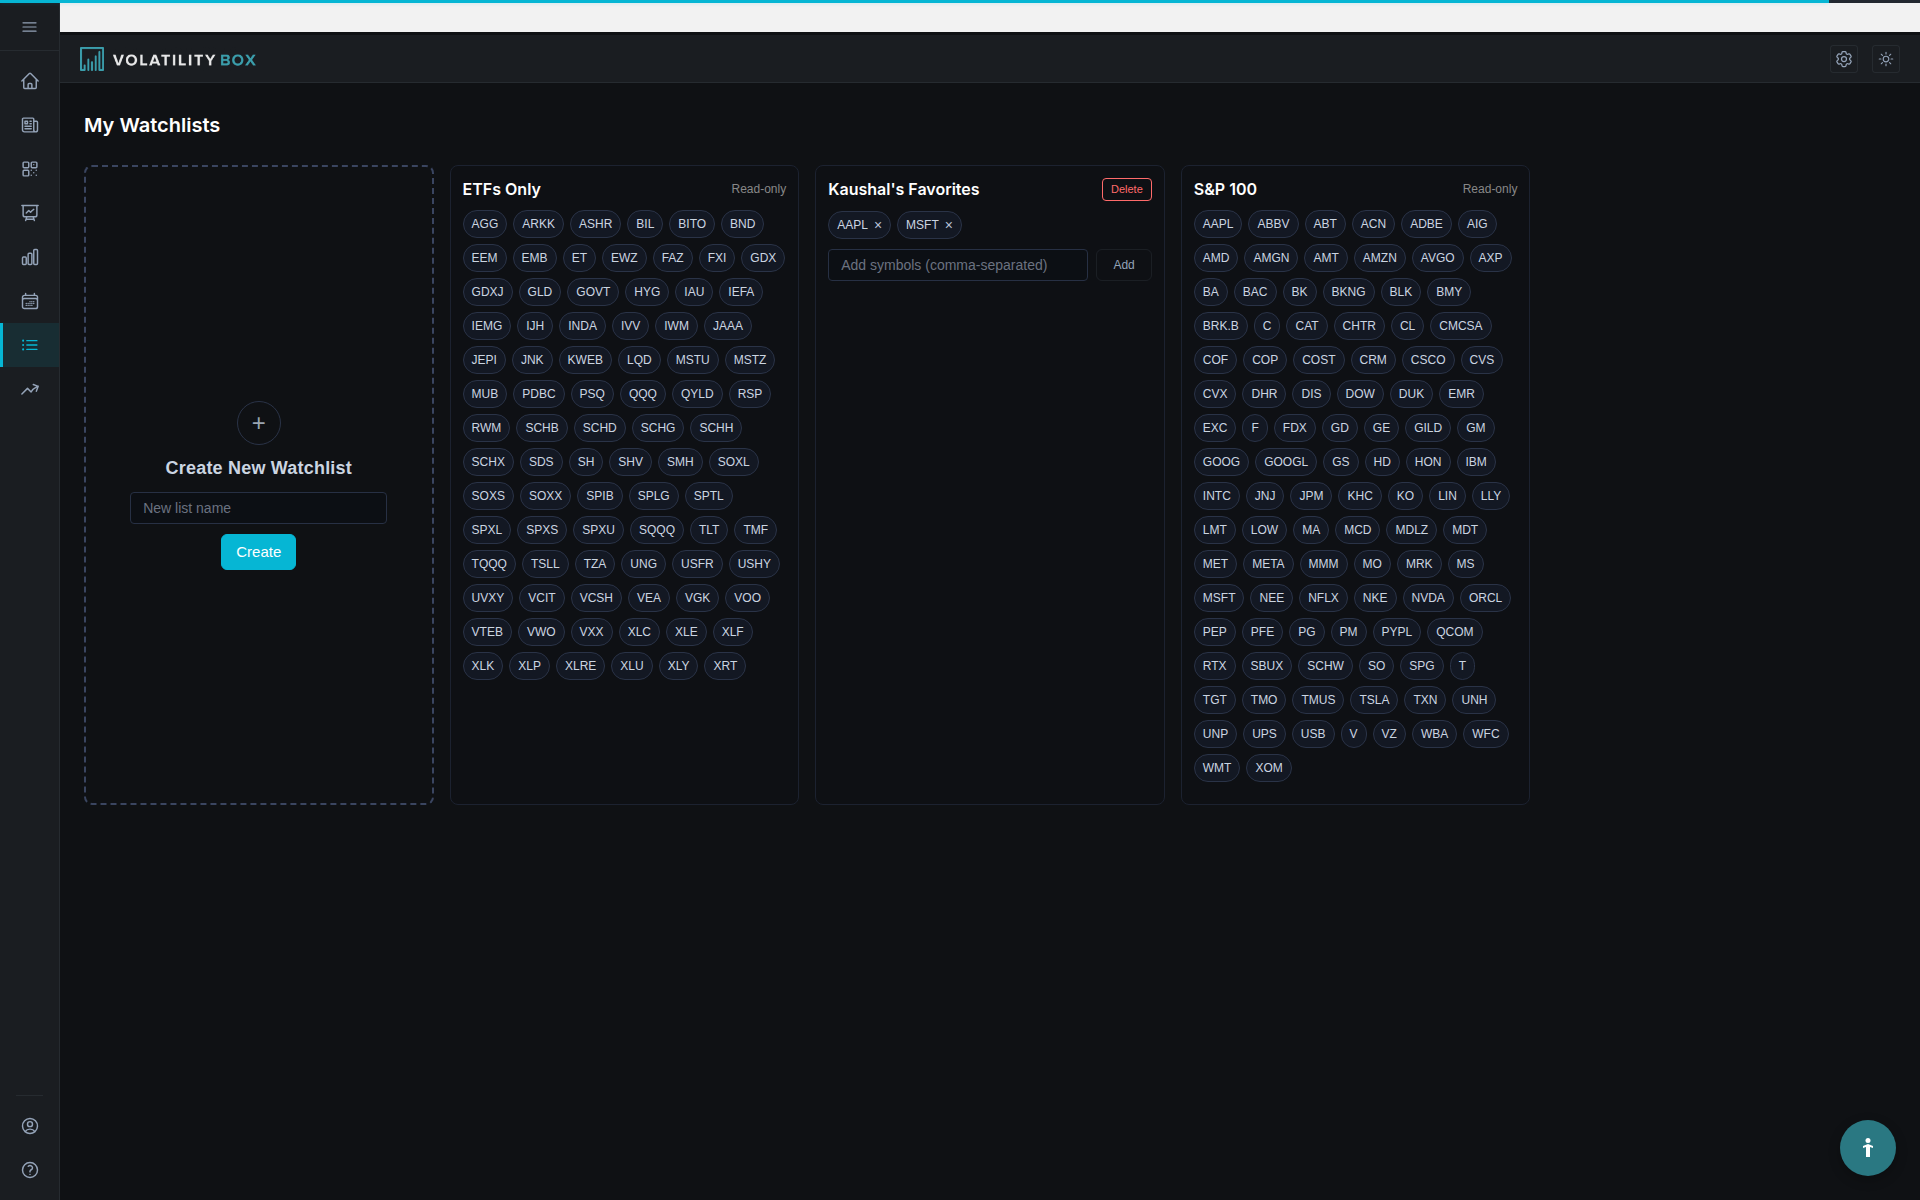
Task: Select the TLT ticker chip
Action: 709,530
